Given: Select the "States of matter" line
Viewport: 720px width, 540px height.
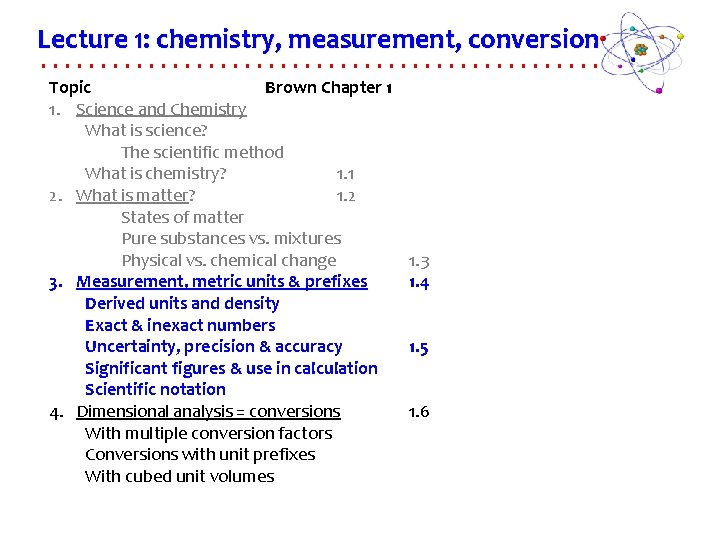Looking at the screenshot, I should point(182,217).
